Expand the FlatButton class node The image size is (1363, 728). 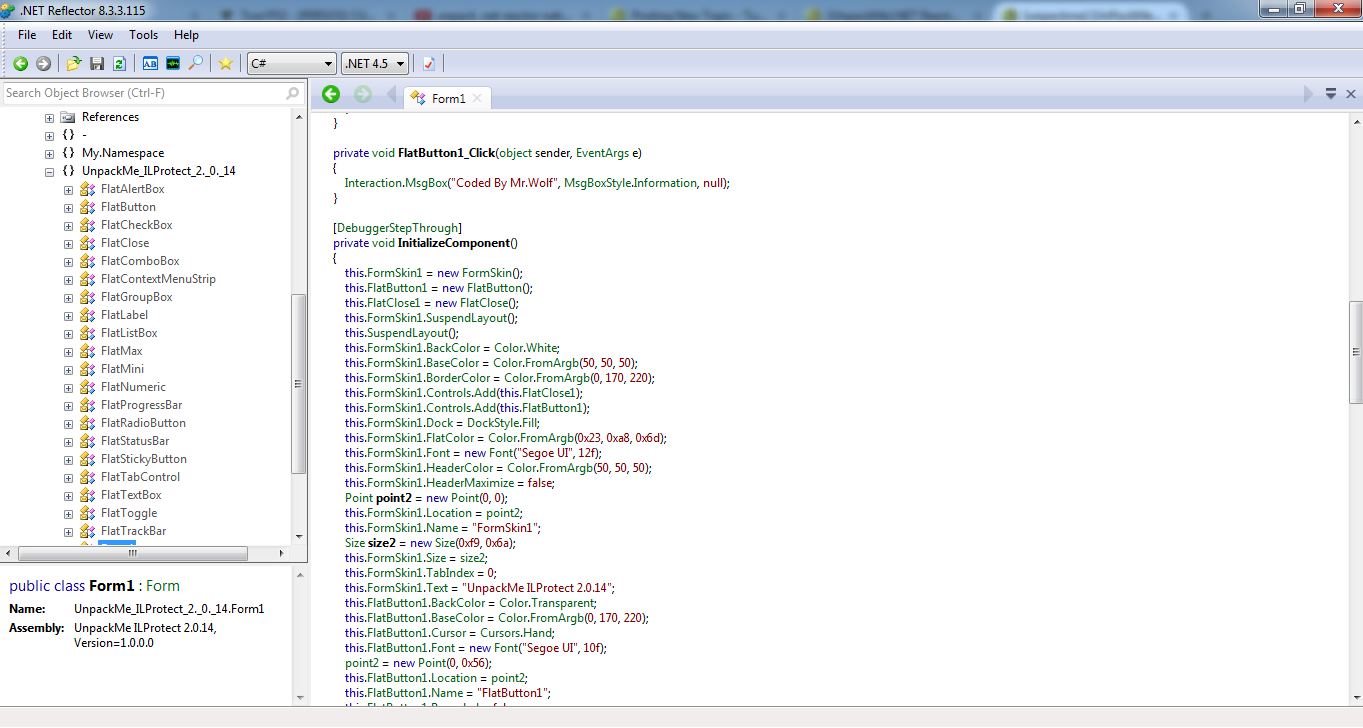point(68,208)
